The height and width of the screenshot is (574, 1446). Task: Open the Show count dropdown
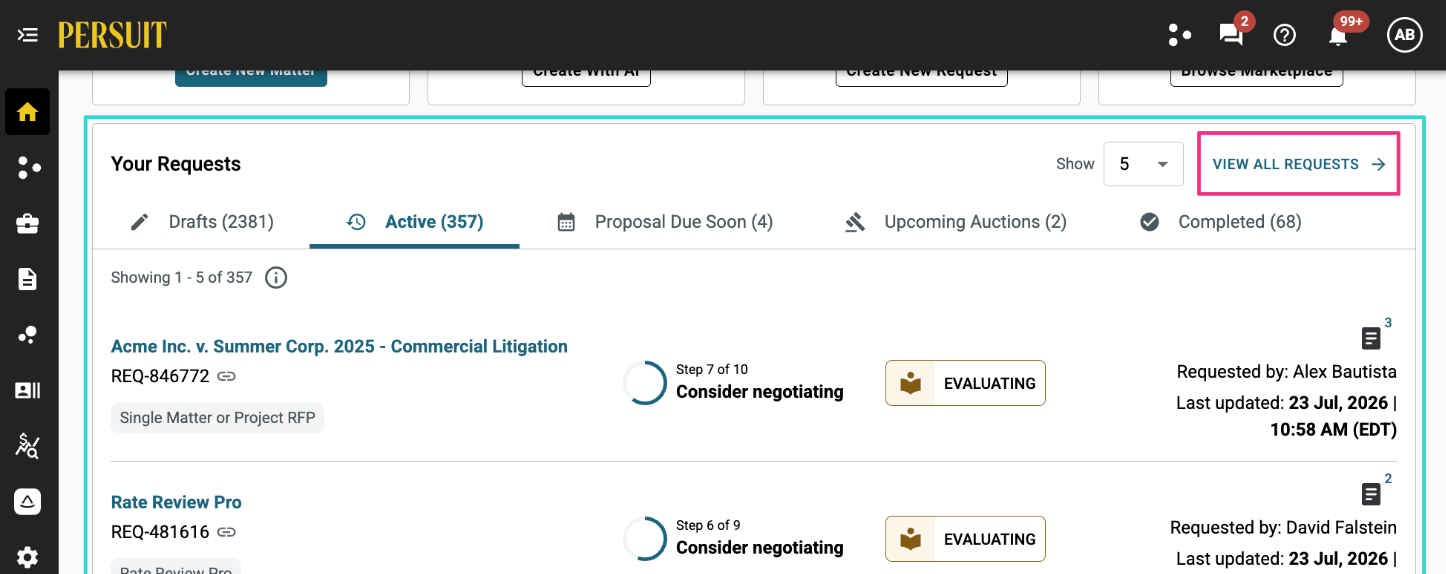pyautogui.click(x=1143, y=164)
